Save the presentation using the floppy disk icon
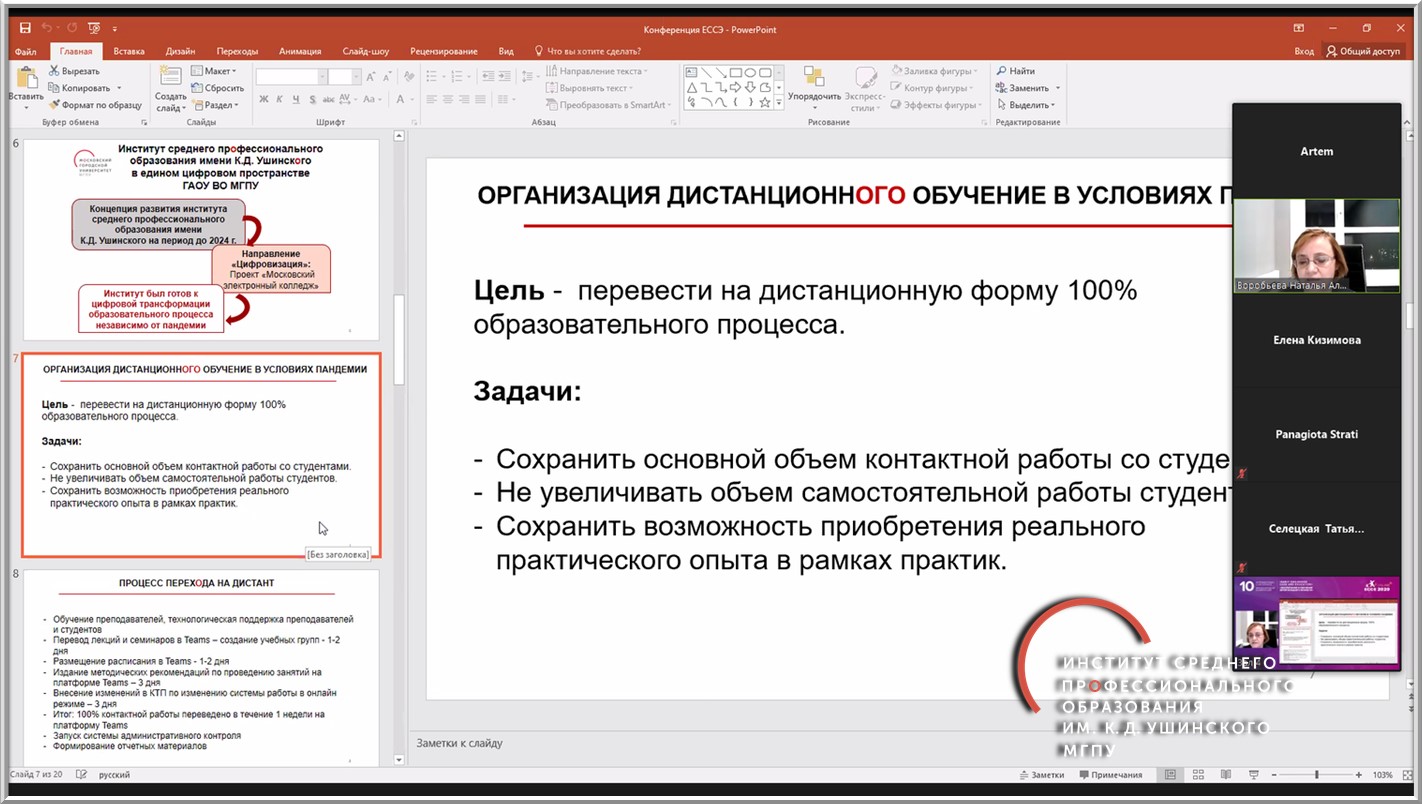1422x804 pixels. click(25, 29)
